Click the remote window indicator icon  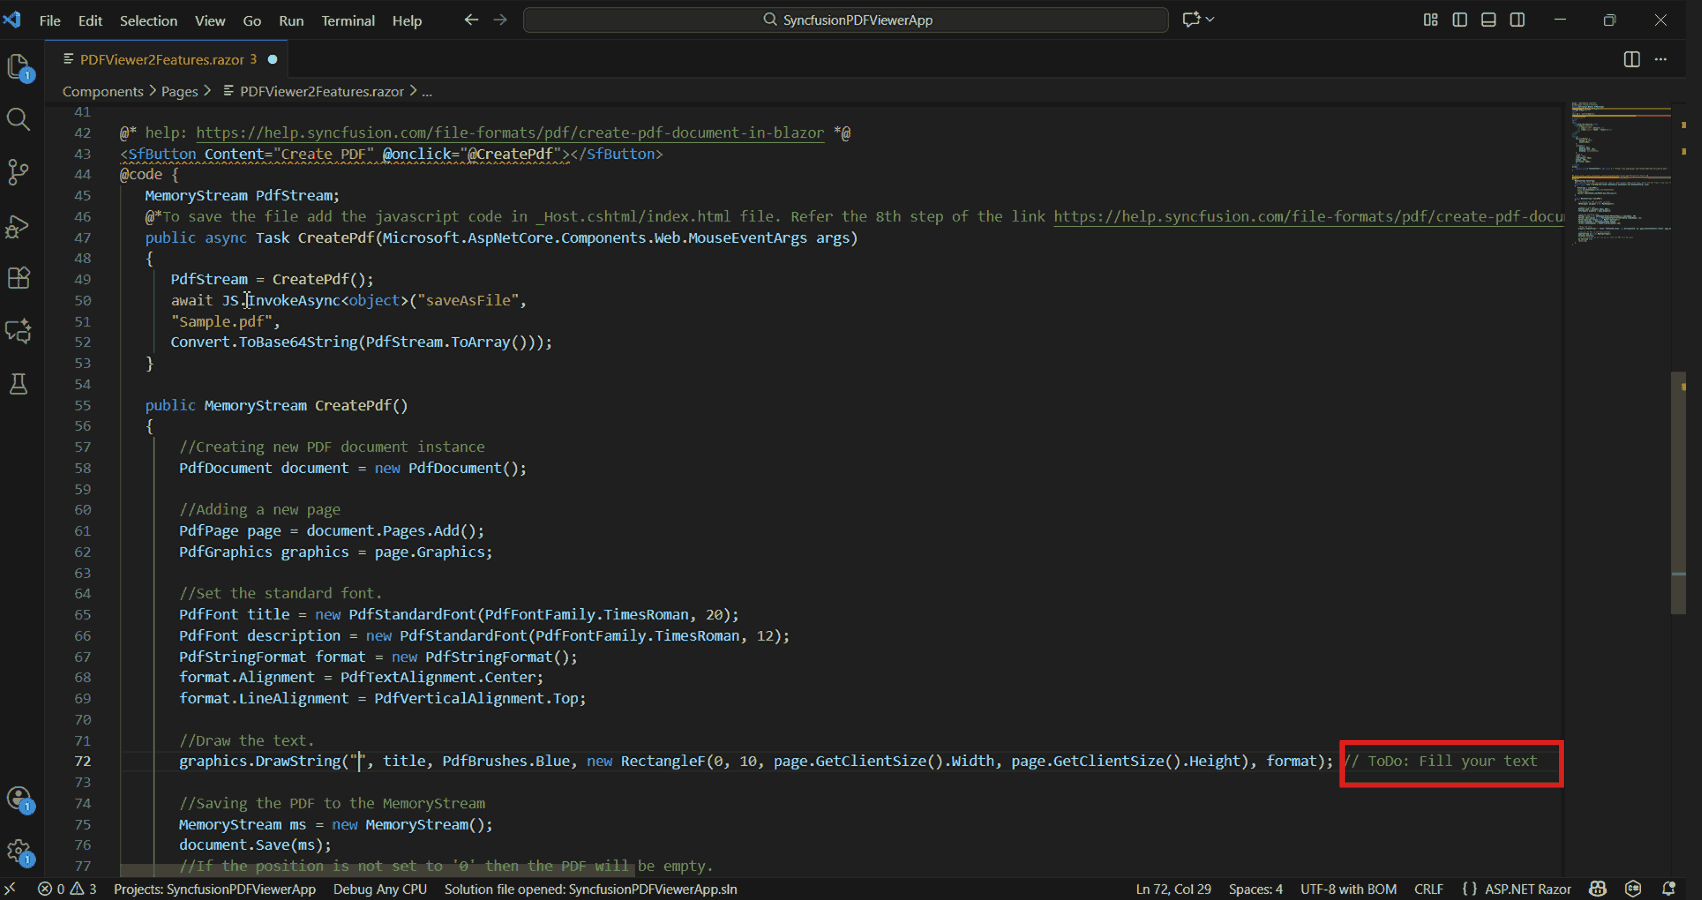click(x=10, y=889)
